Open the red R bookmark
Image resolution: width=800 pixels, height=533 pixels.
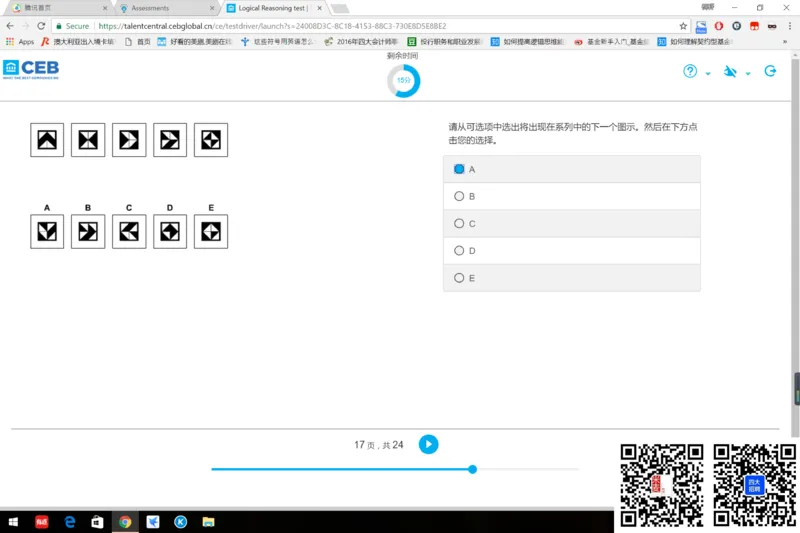pyautogui.click(x=78, y=42)
